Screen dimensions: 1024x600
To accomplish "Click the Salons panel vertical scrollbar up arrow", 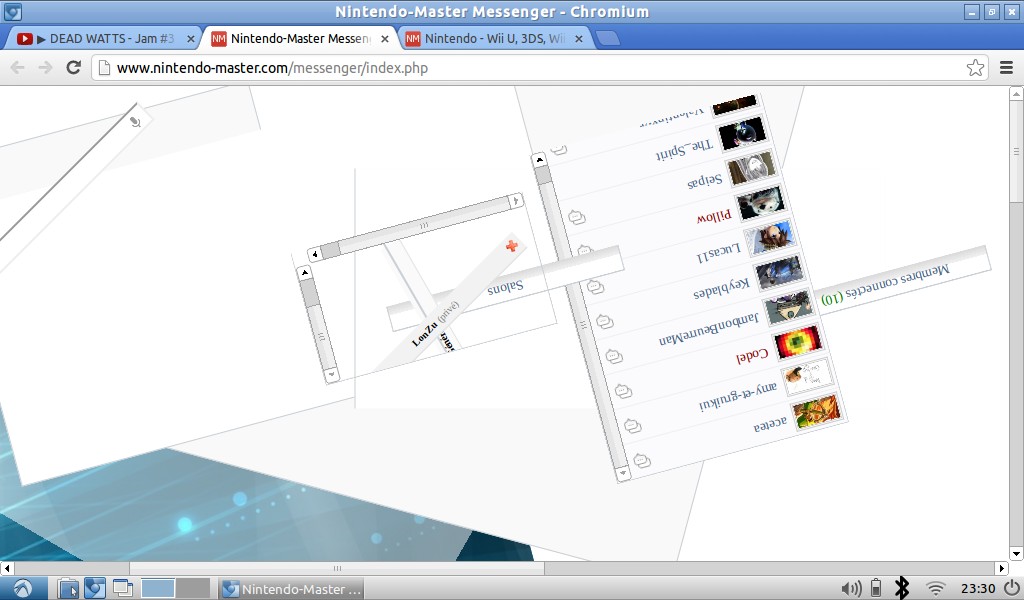I will pyautogui.click(x=305, y=272).
